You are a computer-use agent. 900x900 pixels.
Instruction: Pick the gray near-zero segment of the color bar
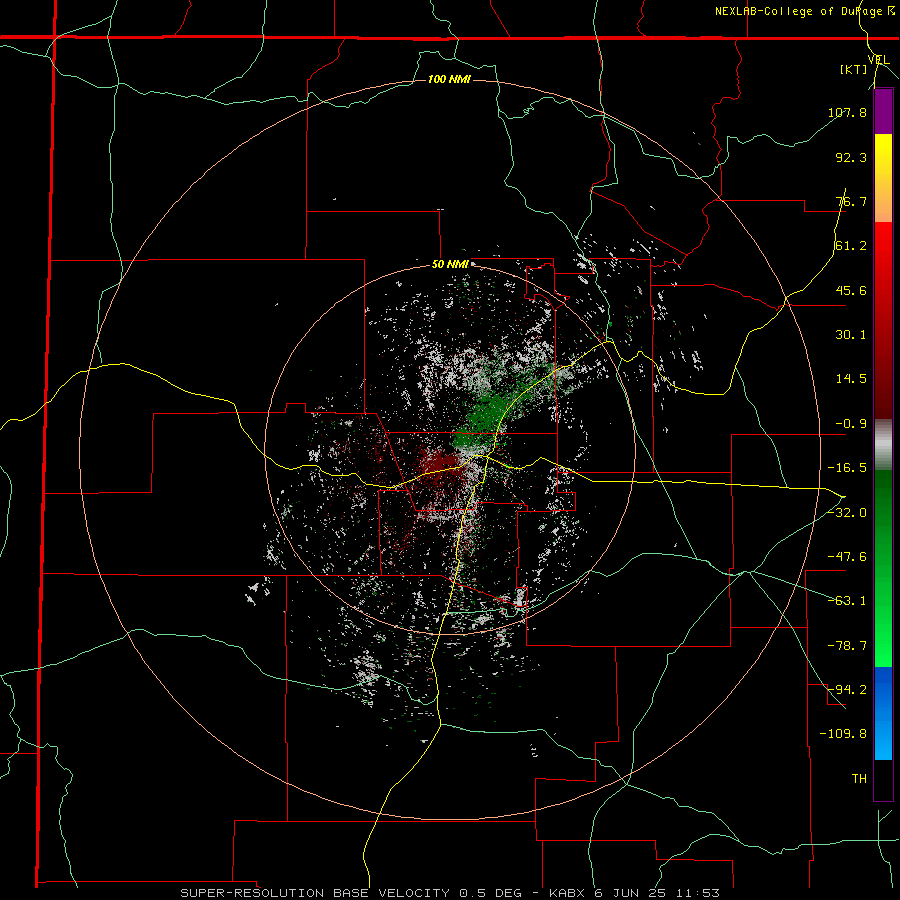click(x=883, y=445)
